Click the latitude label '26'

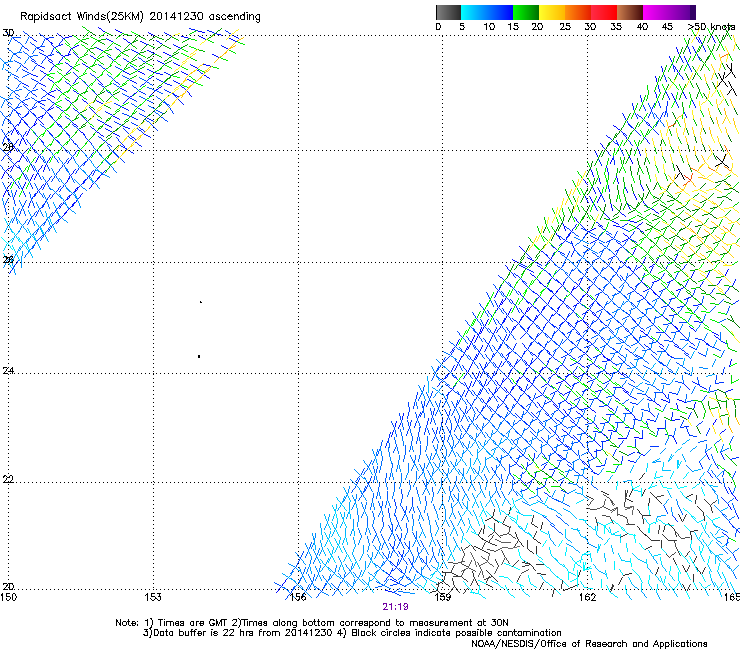(8, 260)
